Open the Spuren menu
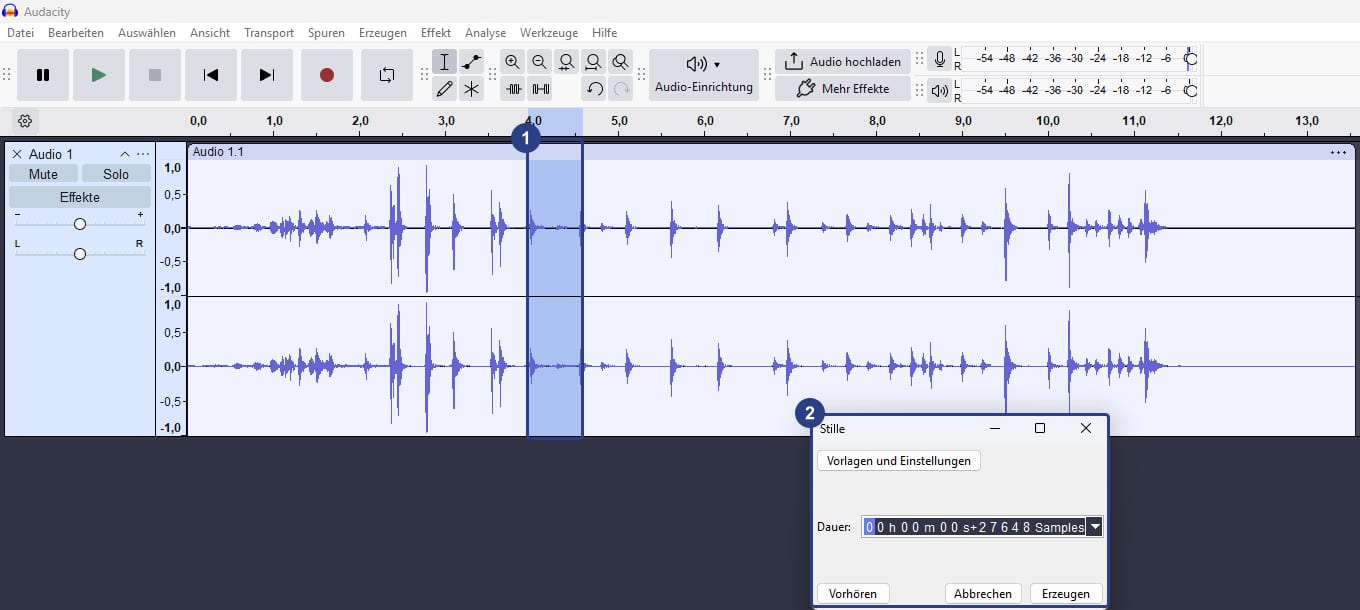 [x=326, y=33]
